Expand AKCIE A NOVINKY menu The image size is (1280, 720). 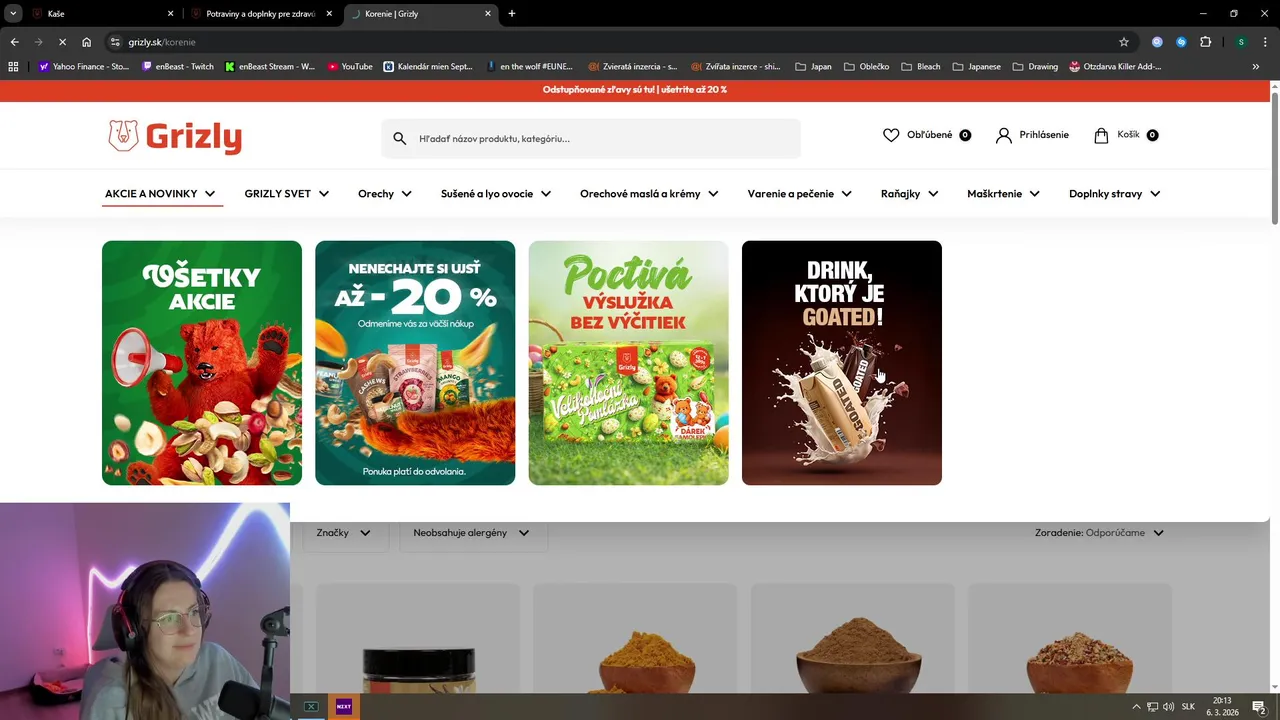coord(161,194)
